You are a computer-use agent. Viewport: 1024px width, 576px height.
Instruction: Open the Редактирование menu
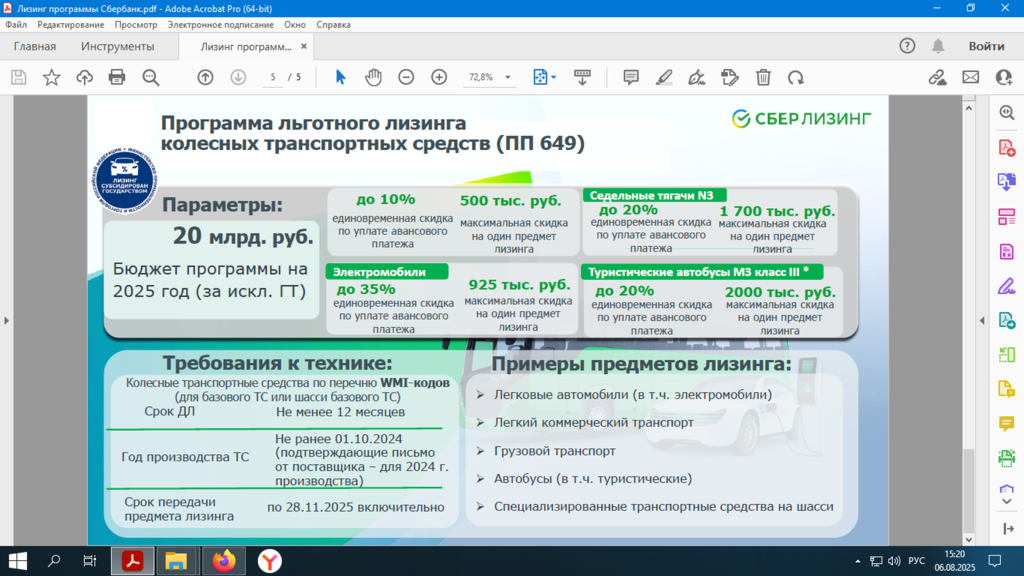(71, 25)
